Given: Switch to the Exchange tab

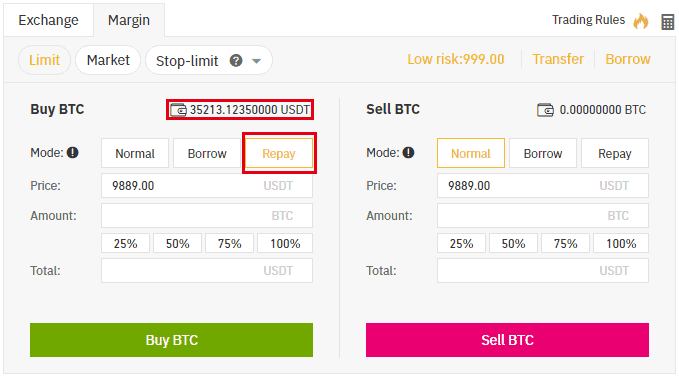Looking at the screenshot, I should click(x=48, y=20).
